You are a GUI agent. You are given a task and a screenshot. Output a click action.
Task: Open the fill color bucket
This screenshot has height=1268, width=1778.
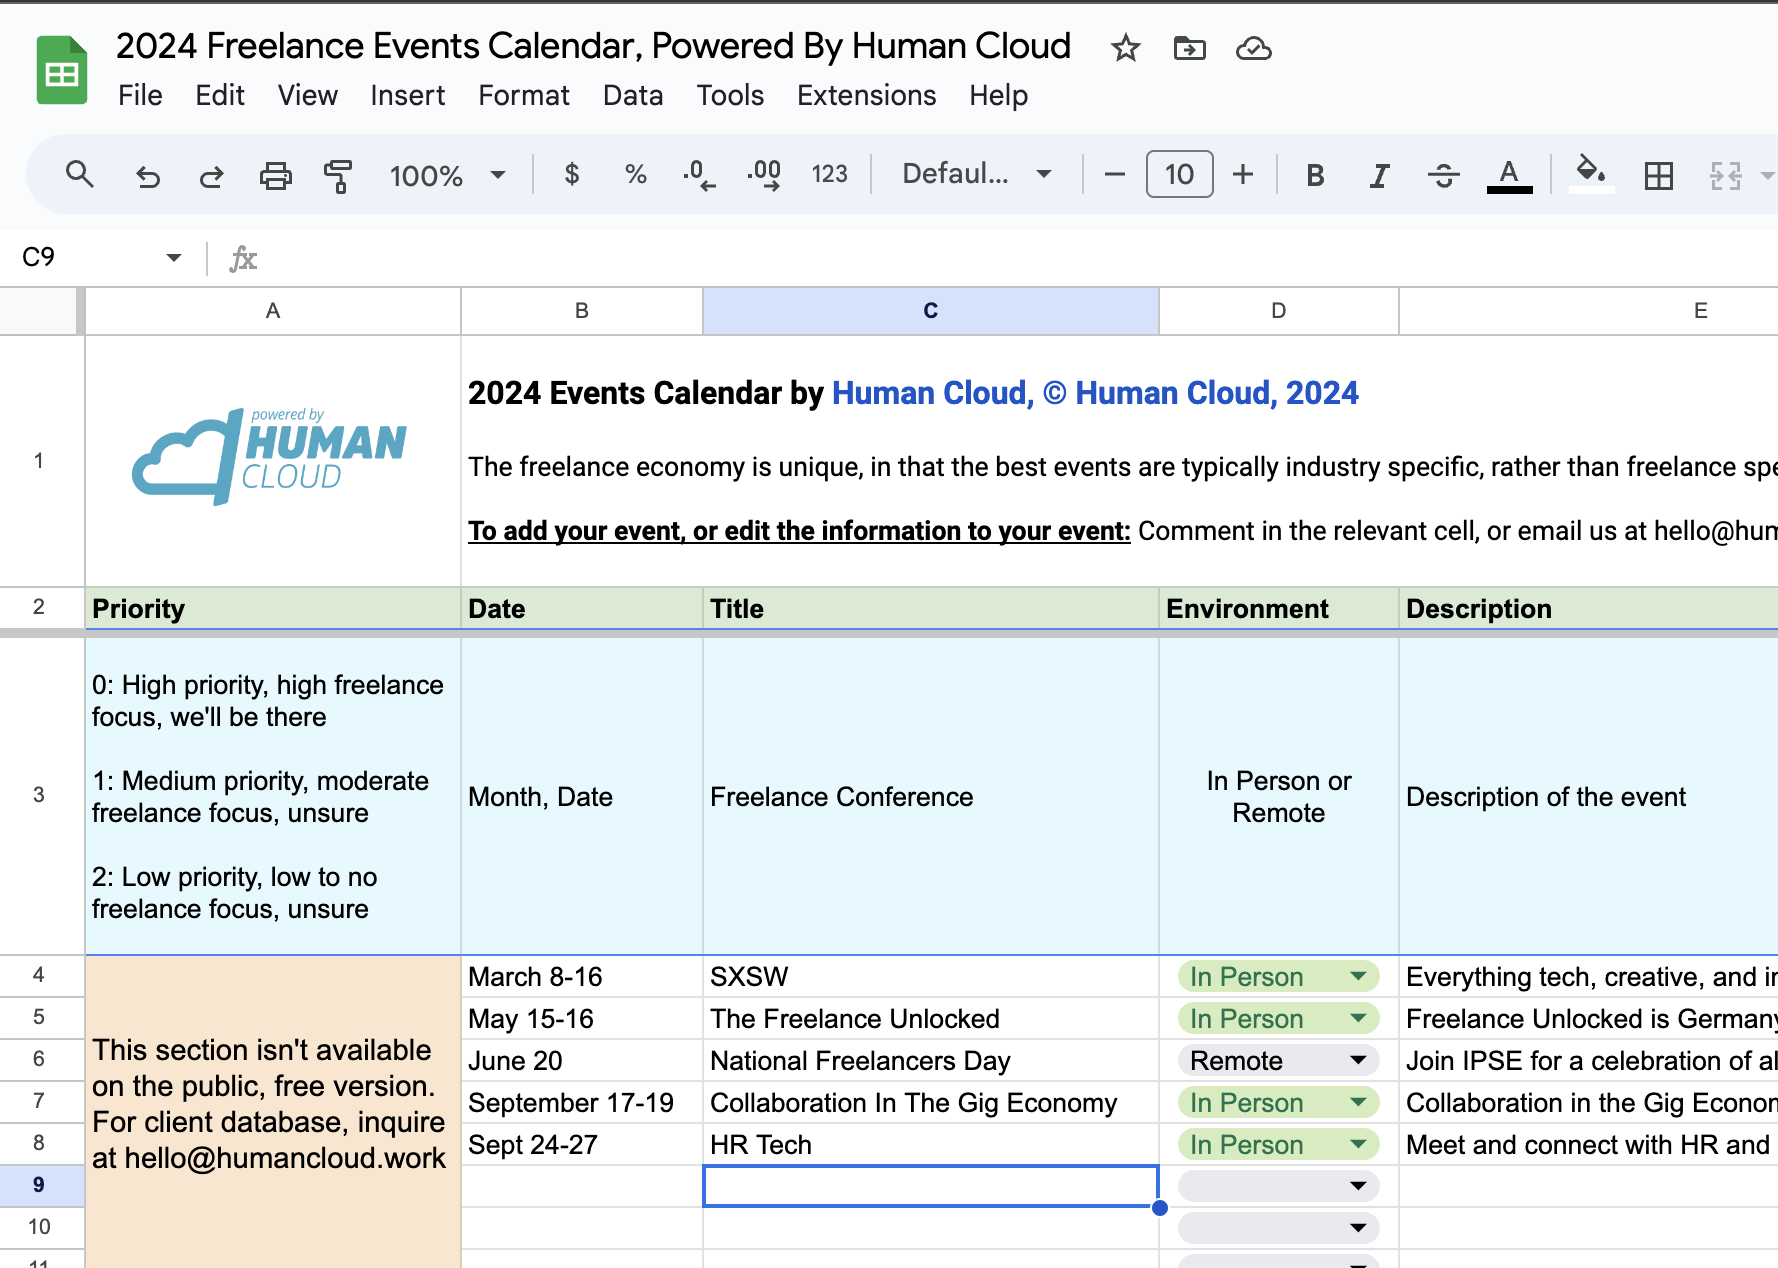(1591, 174)
